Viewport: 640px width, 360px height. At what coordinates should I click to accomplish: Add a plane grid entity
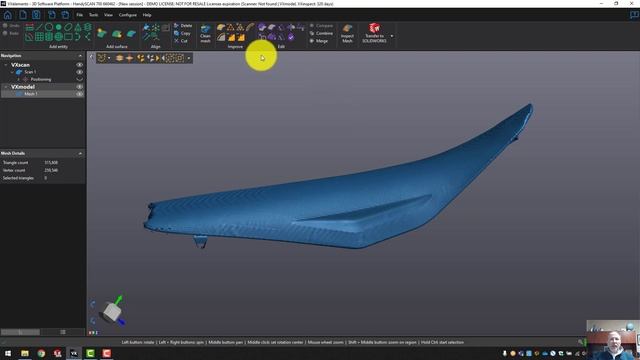click(39, 37)
